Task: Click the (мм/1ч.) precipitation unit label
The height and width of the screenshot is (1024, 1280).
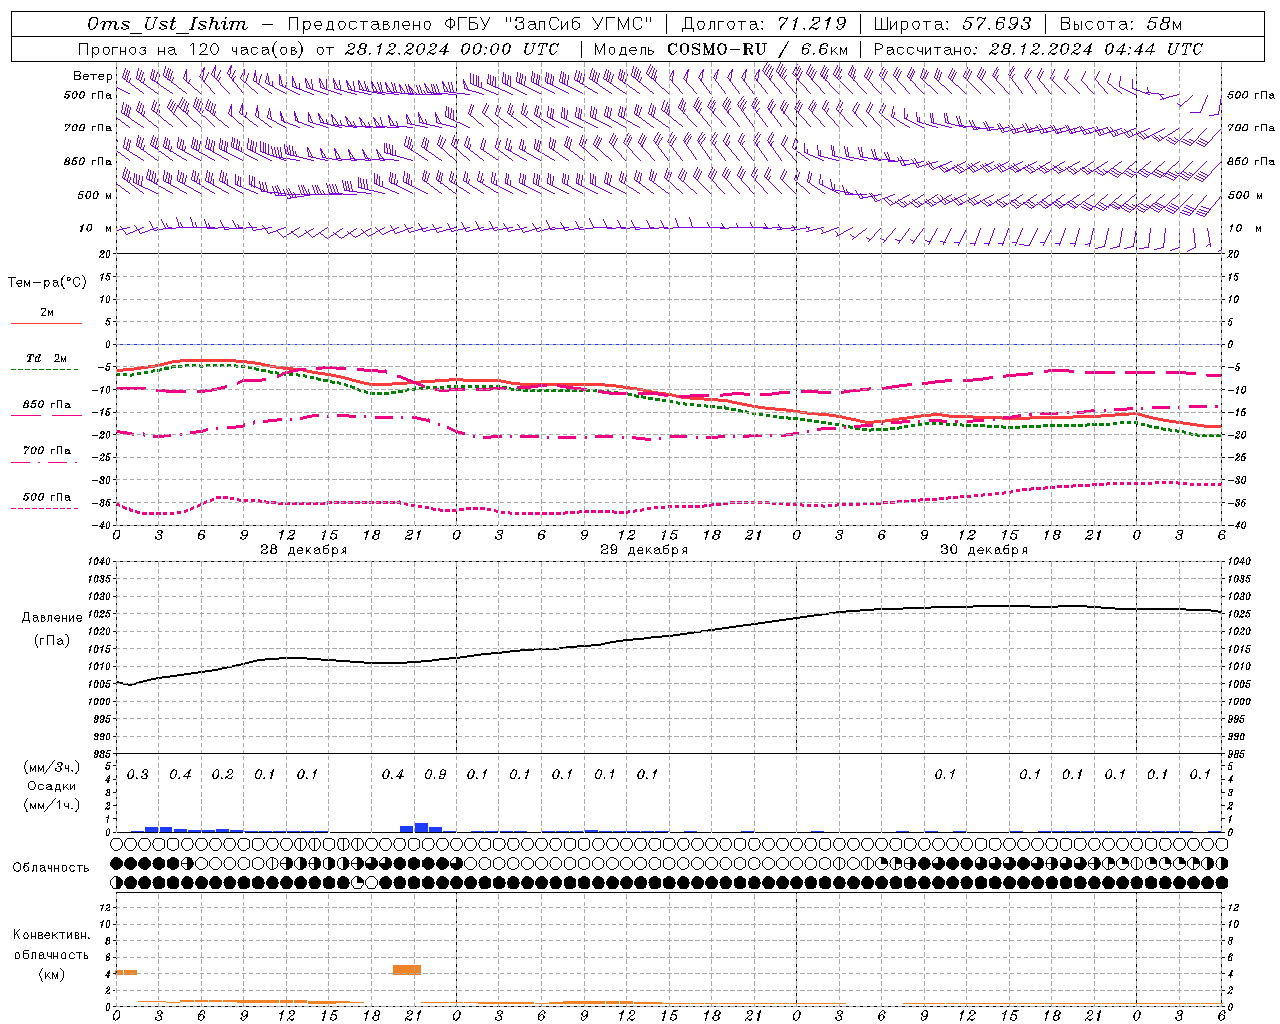Action: [52, 805]
